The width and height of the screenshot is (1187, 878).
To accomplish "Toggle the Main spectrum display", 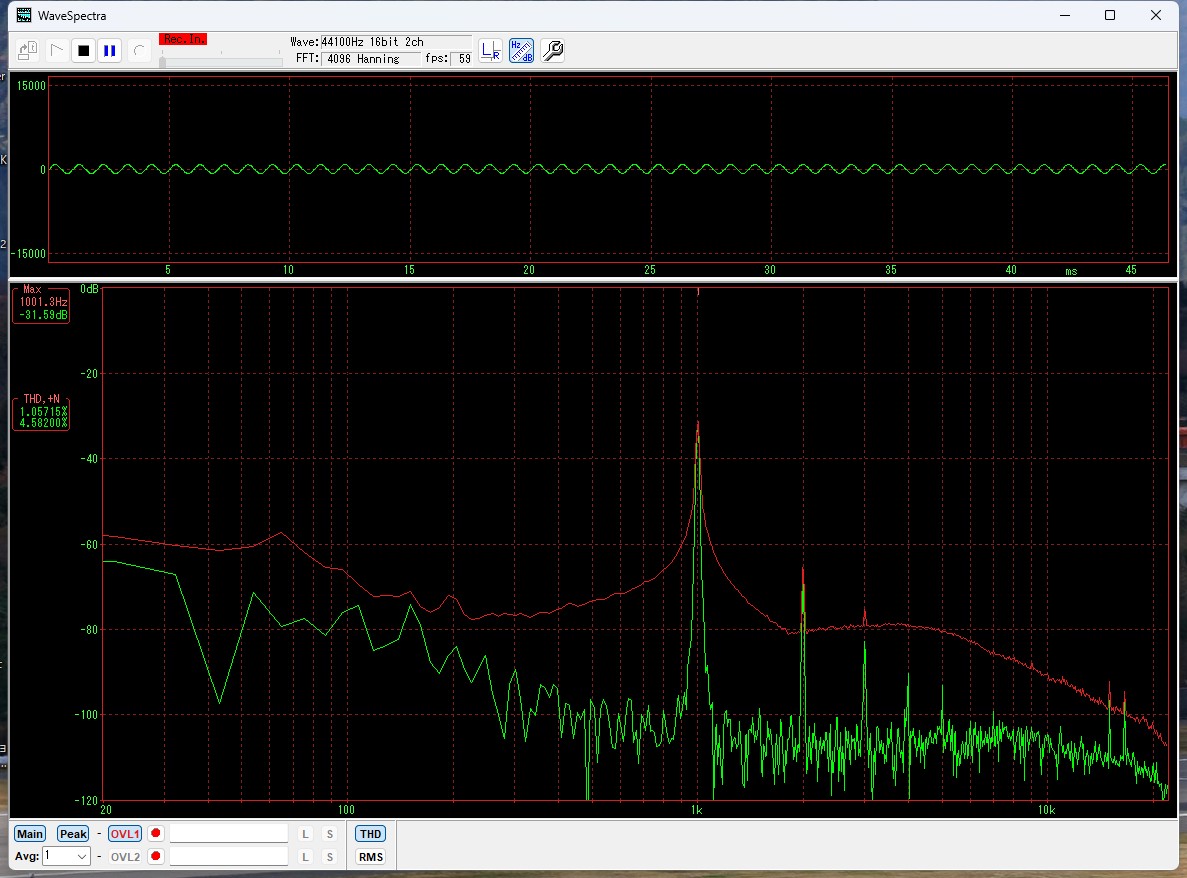I will 30,834.
